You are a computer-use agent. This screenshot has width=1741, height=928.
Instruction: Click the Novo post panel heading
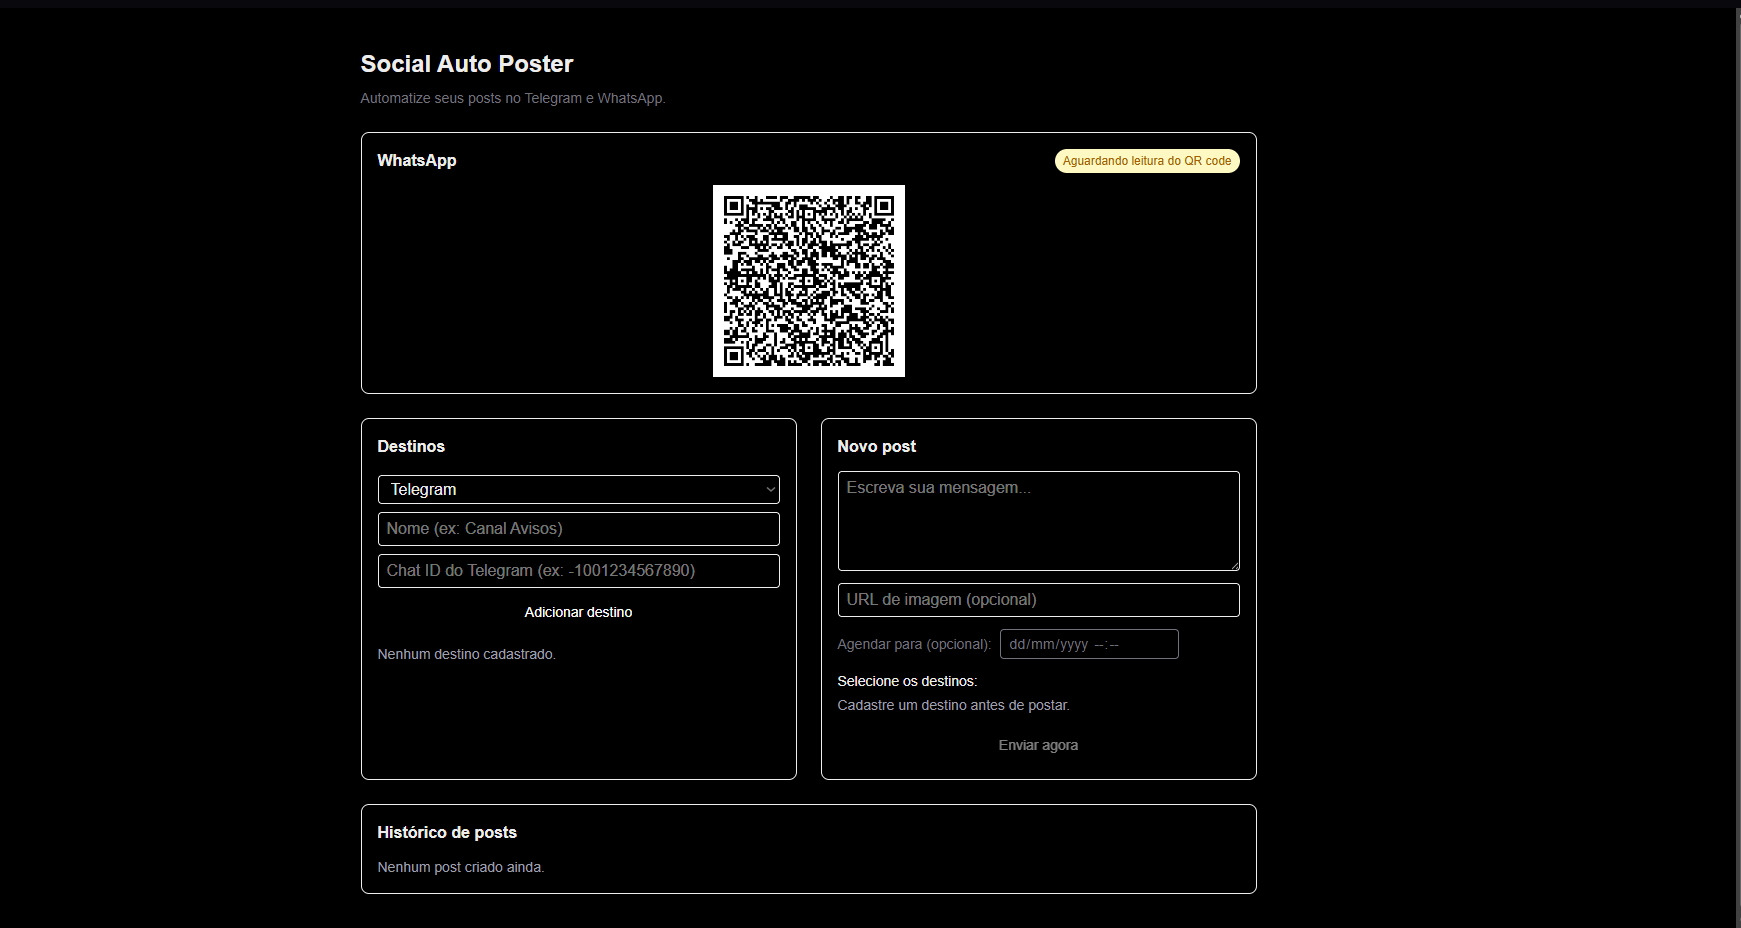[x=877, y=446]
